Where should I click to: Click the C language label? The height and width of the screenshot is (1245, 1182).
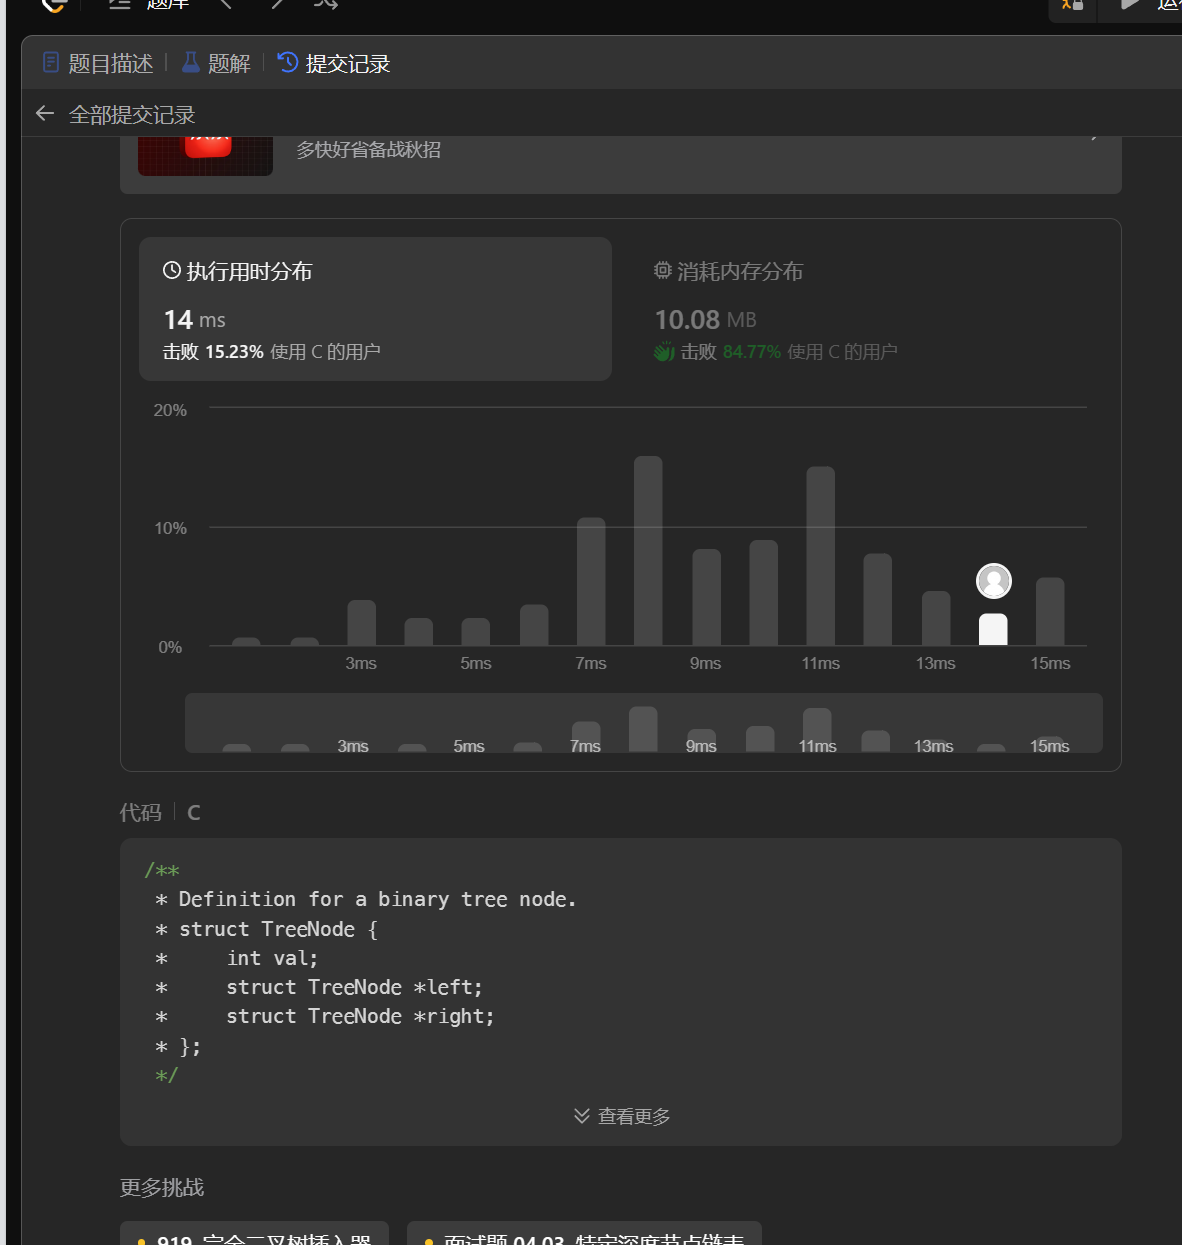pyautogui.click(x=194, y=812)
